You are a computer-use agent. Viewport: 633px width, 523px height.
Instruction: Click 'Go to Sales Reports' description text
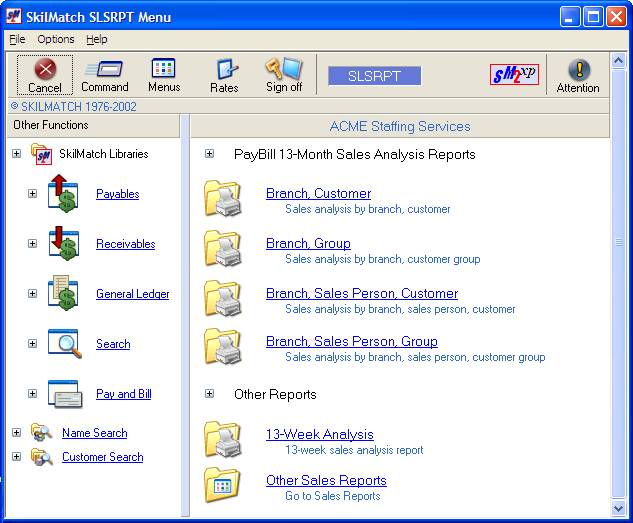(x=333, y=496)
